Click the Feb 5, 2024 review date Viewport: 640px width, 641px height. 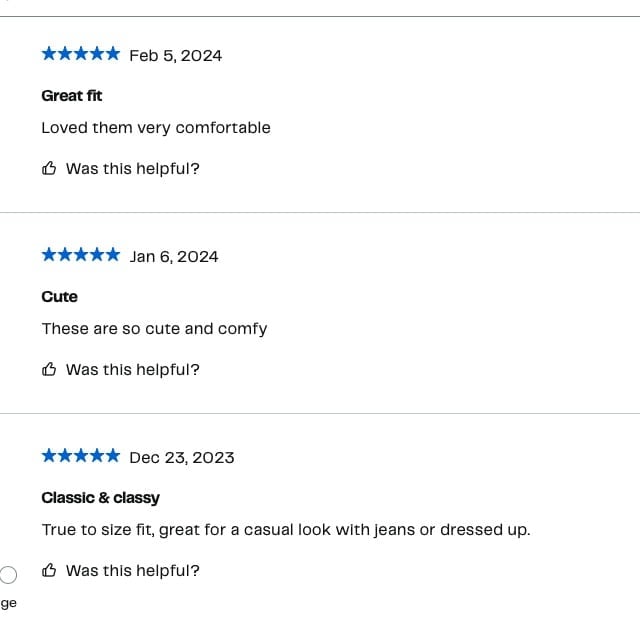click(x=176, y=56)
